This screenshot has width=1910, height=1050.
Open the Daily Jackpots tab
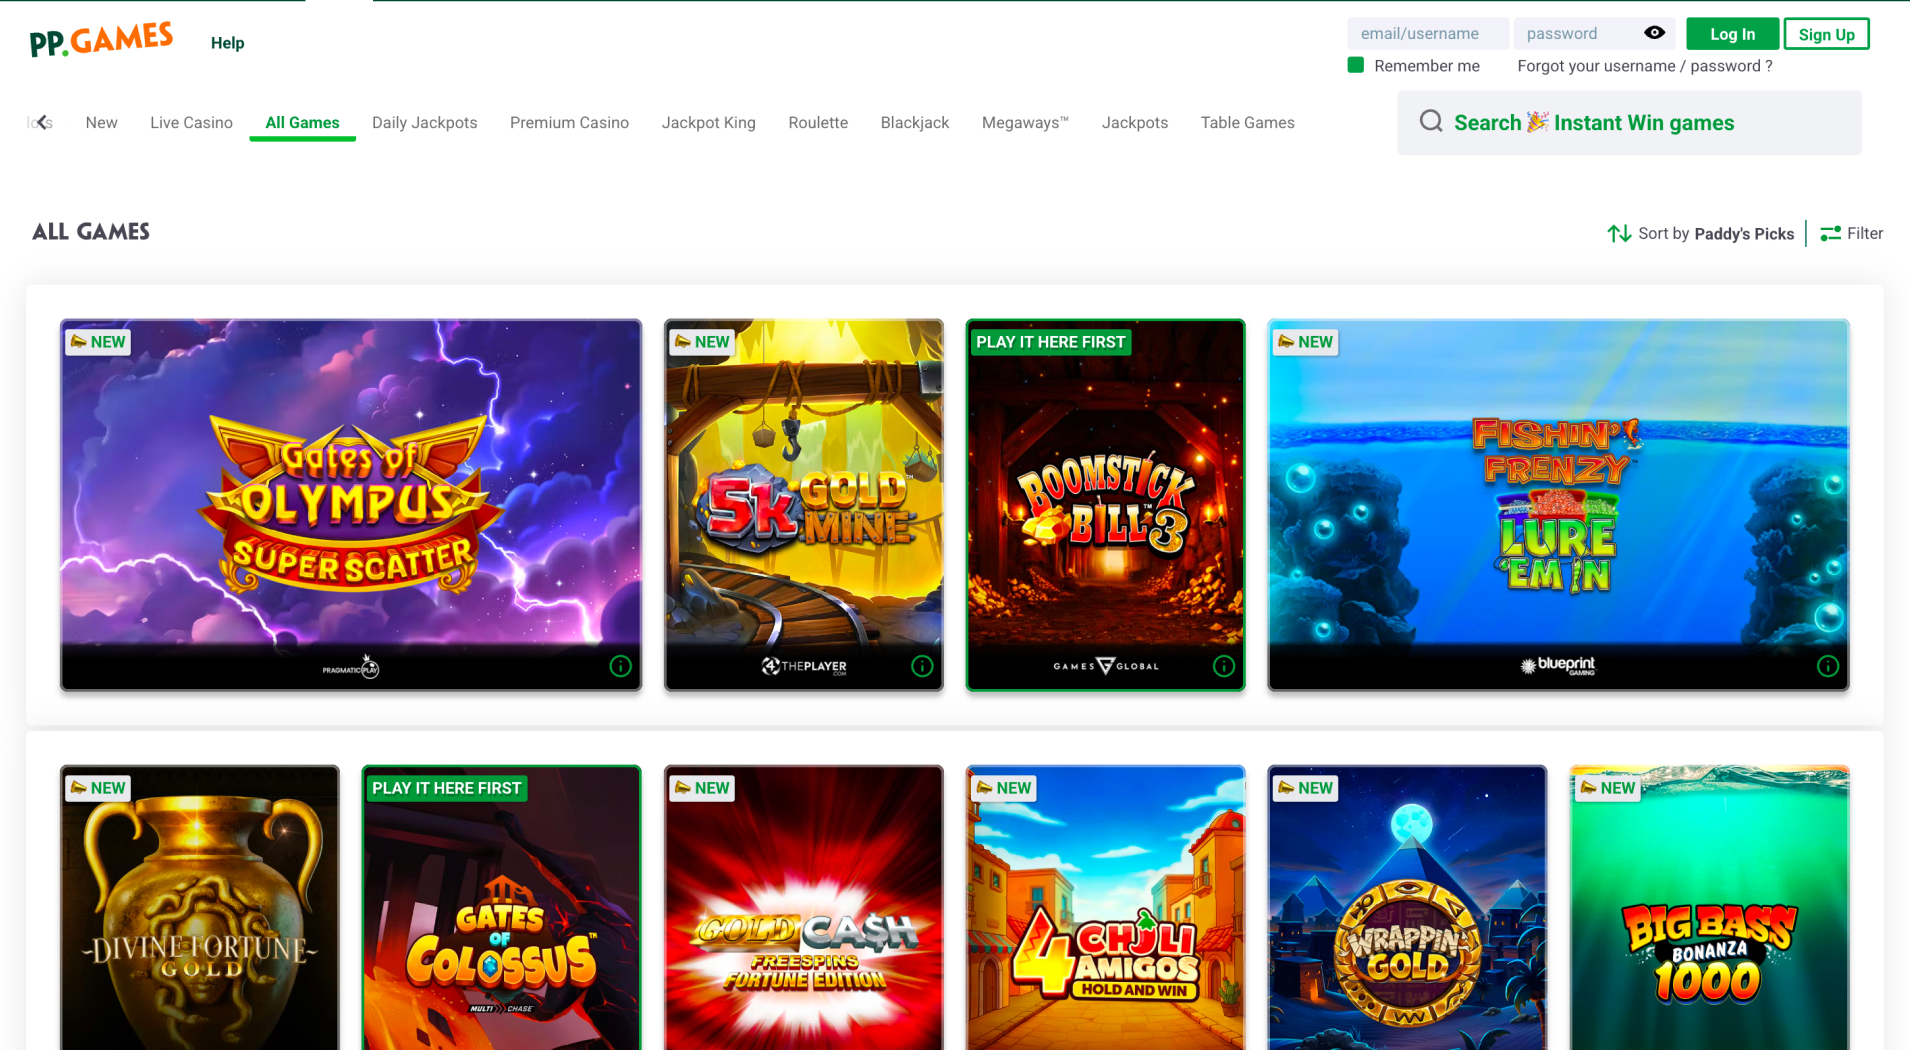point(424,122)
